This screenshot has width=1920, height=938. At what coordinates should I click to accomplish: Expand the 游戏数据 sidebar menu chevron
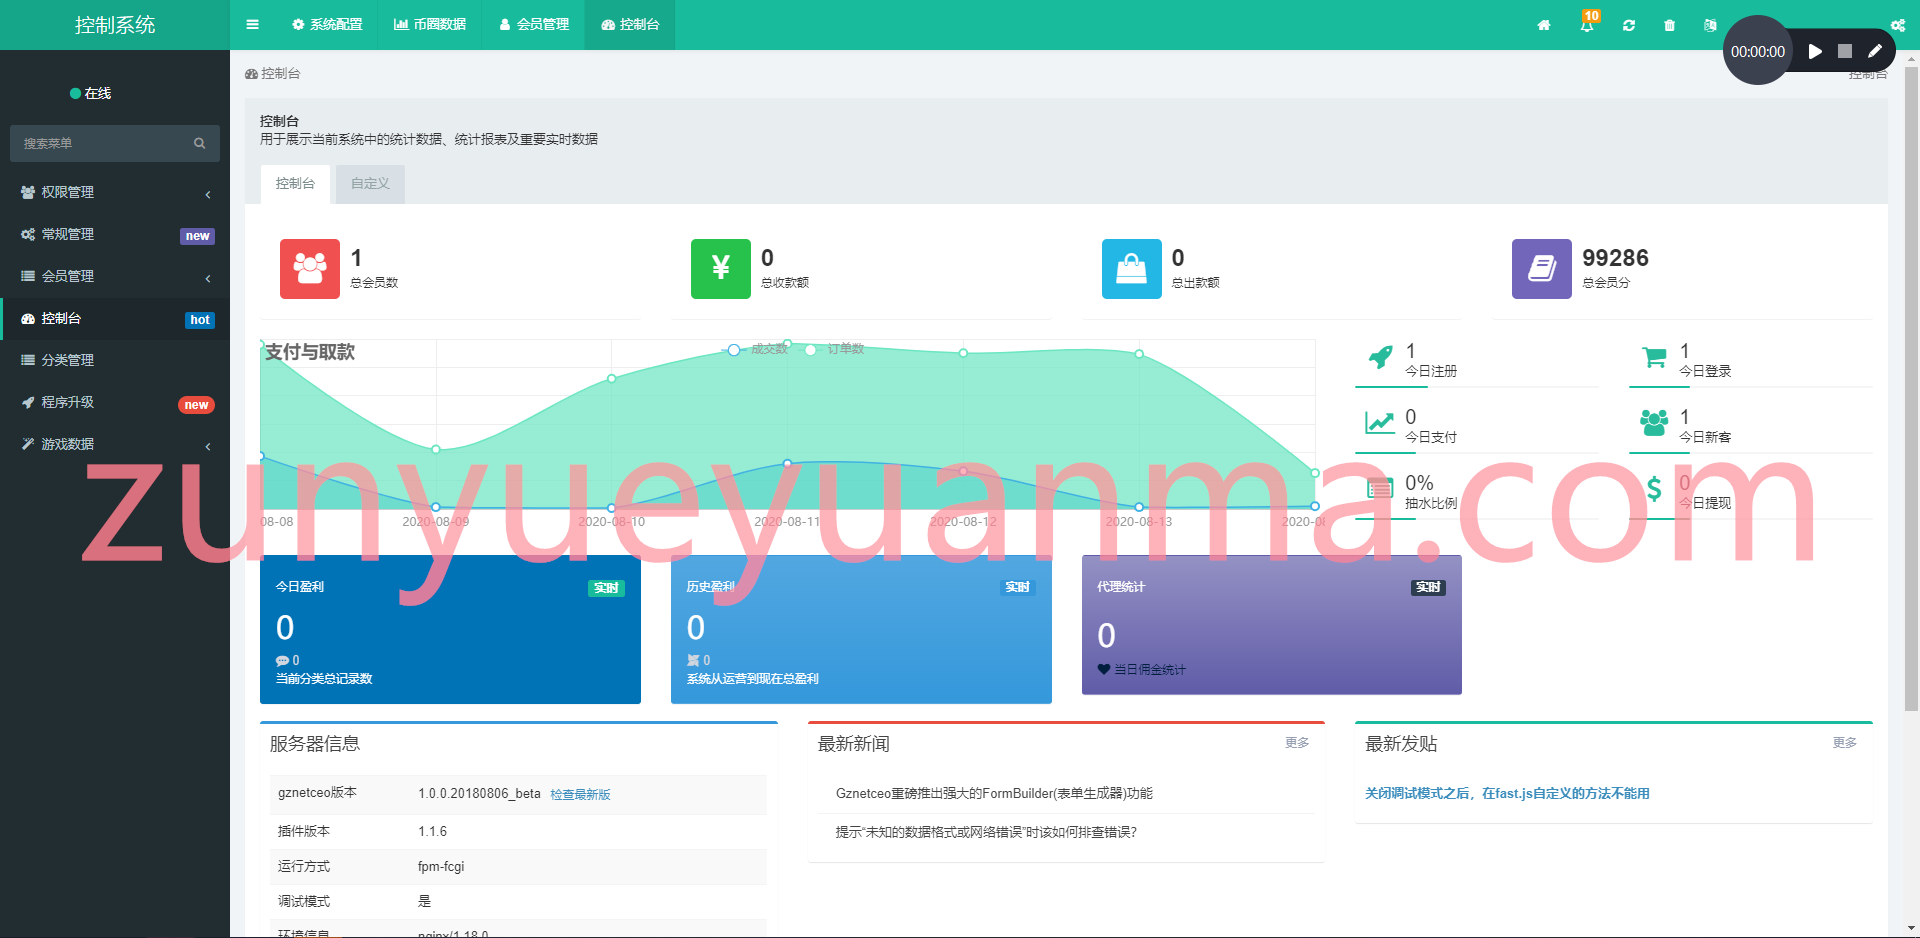[x=208, y=446]
